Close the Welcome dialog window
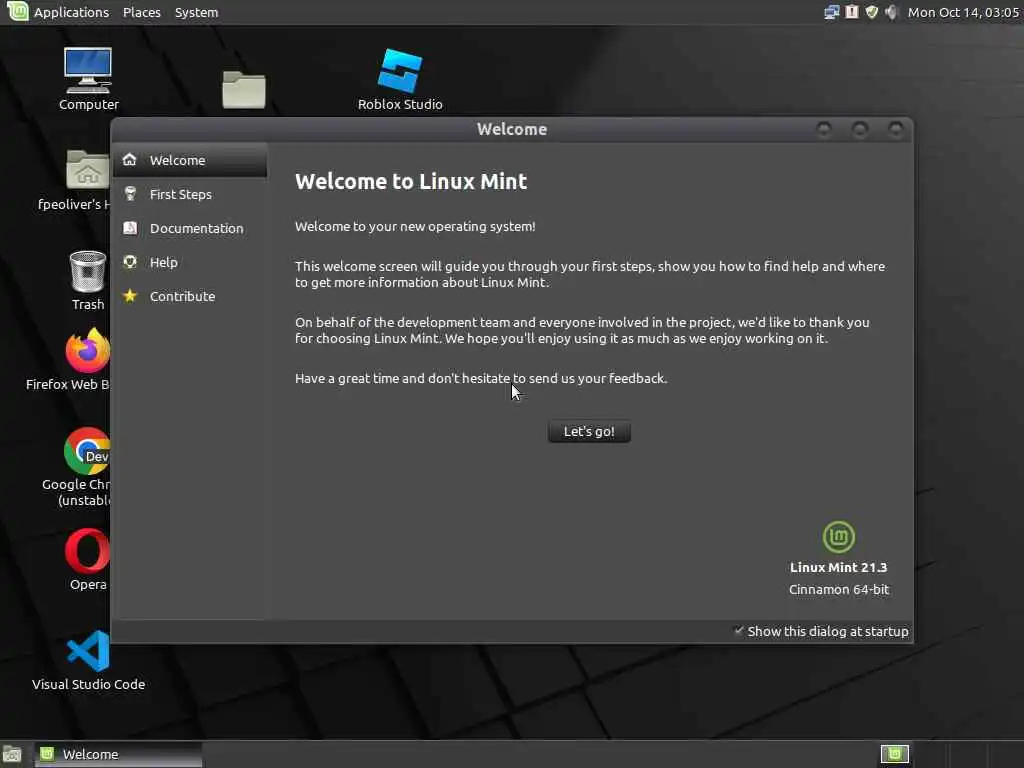 [895, 129]
